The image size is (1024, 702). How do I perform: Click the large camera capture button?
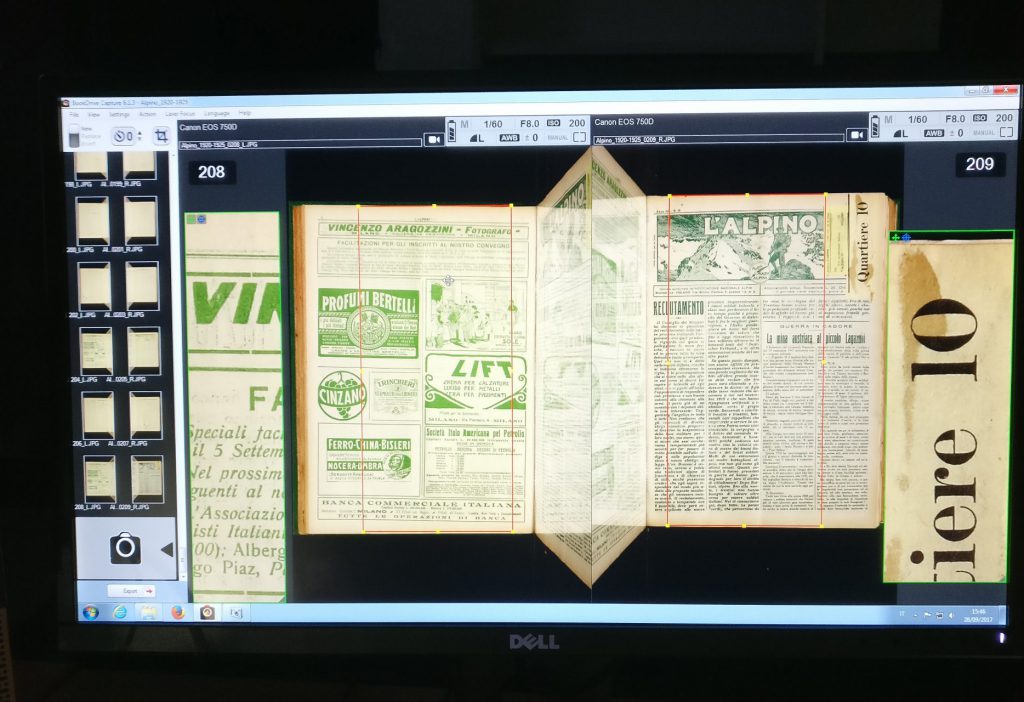(125, 548)
